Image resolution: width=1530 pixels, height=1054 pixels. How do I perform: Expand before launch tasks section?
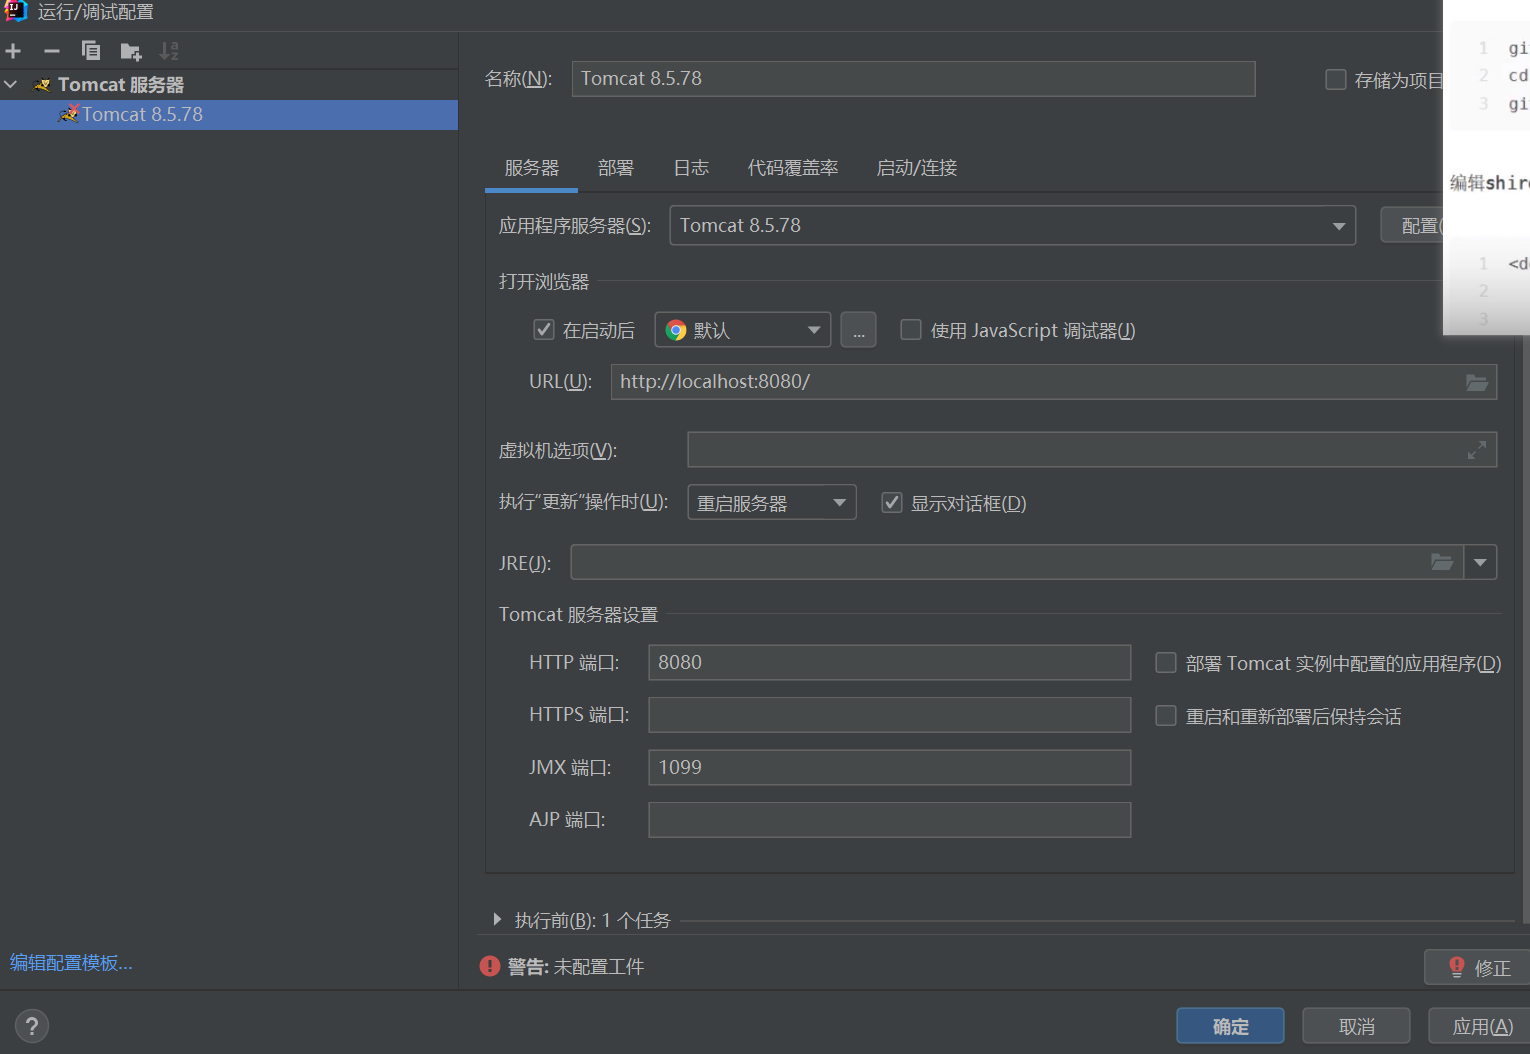[497, 919]
